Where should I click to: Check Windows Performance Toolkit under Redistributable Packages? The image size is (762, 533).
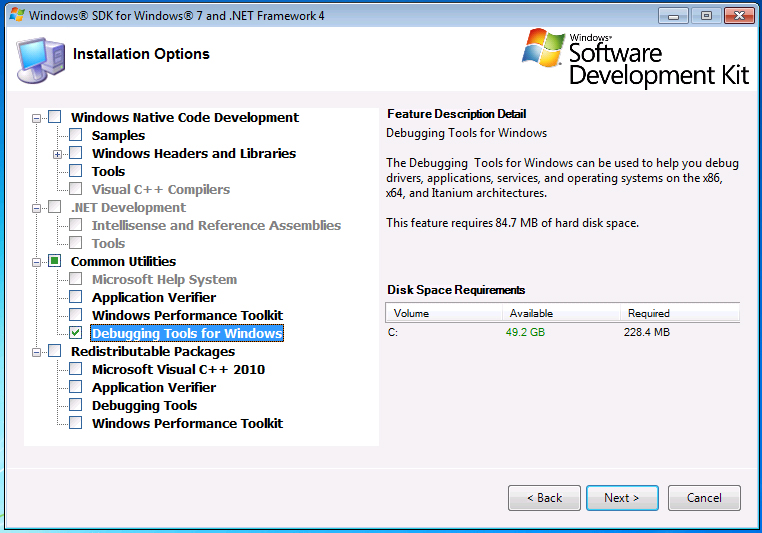[x=75, y=423]
